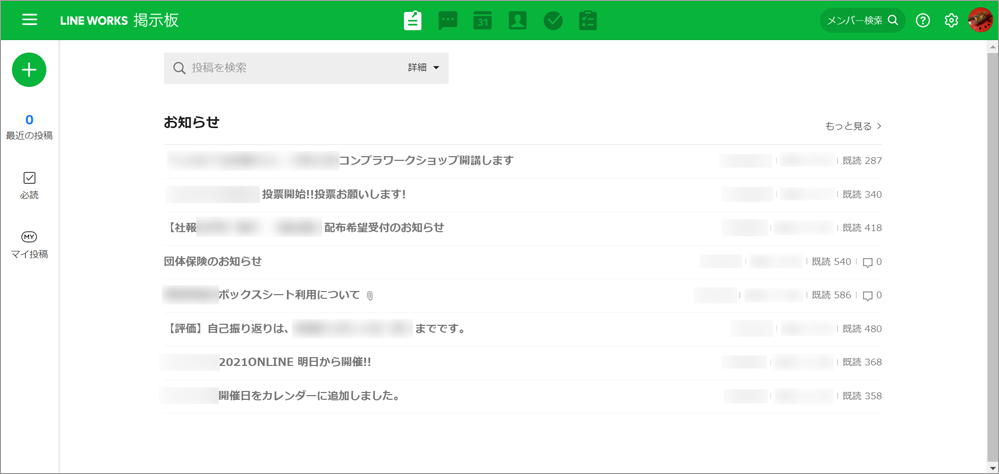Open the 団体保険のお知らせ post

(x=213, y=261)
